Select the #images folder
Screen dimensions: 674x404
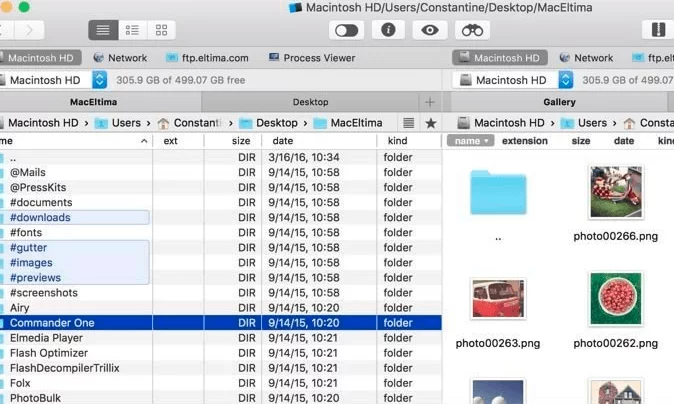coord(221,263)
